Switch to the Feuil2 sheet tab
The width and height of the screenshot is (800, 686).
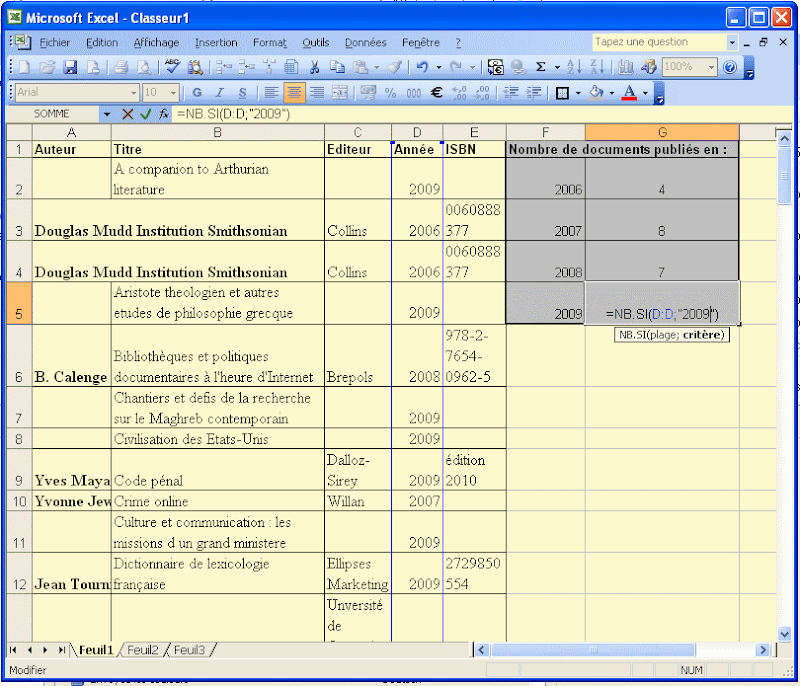tap(142, 650)
